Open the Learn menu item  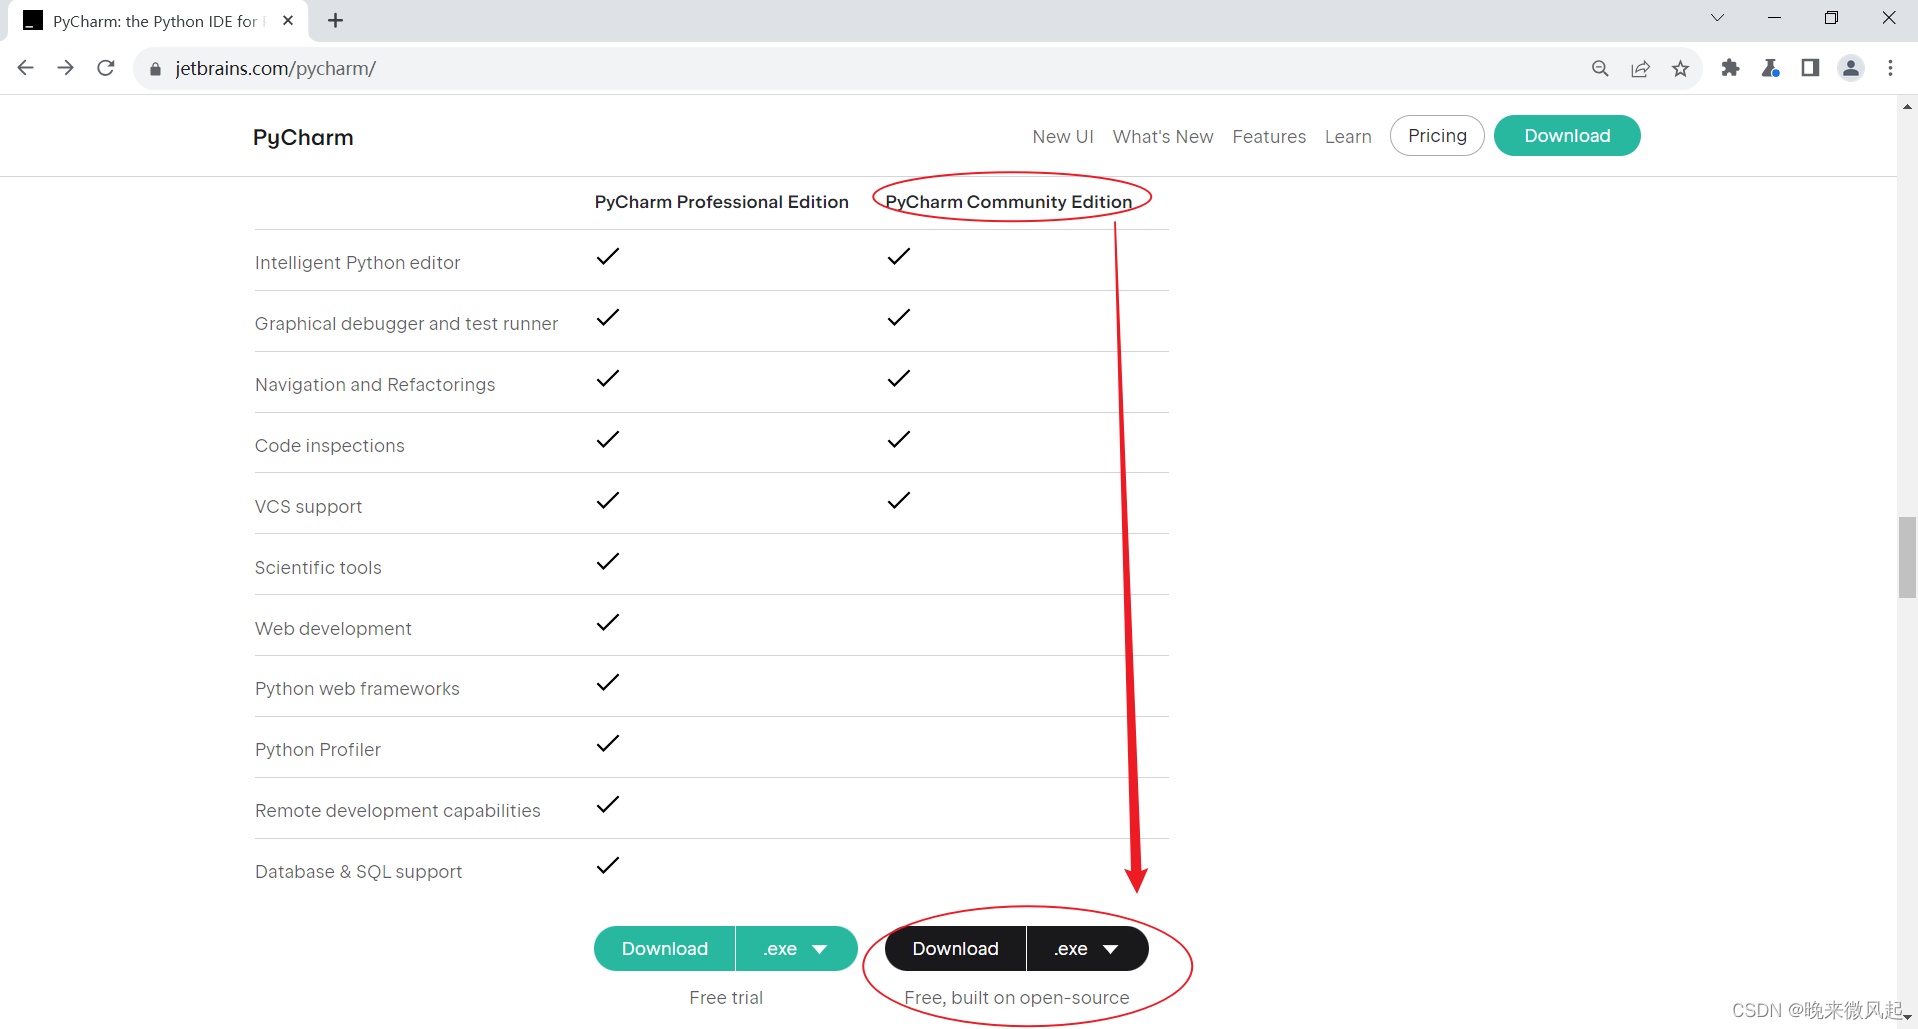click(1348, 136)
